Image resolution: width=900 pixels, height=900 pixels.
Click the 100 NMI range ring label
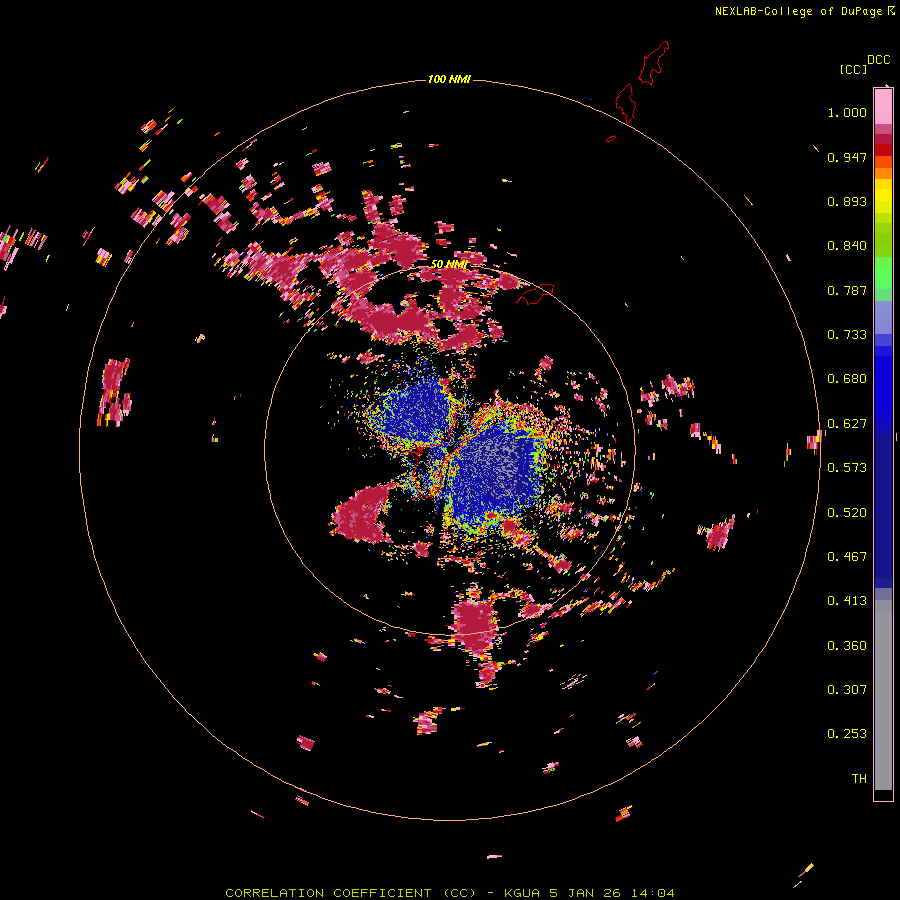(x=449, y=79)
